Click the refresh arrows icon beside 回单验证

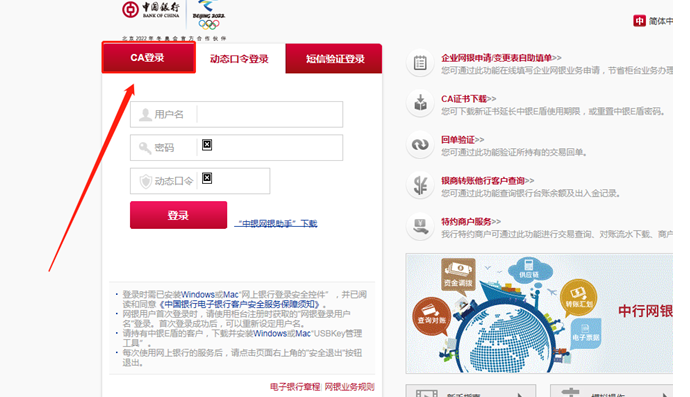[x=420, y=144]
